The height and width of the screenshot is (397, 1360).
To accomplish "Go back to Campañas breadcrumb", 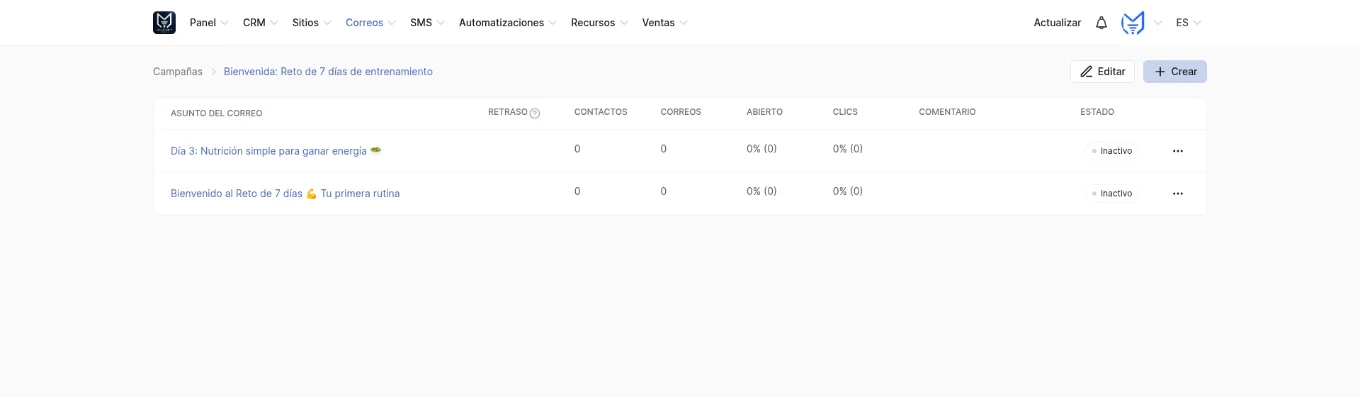I will pos(178,72).
